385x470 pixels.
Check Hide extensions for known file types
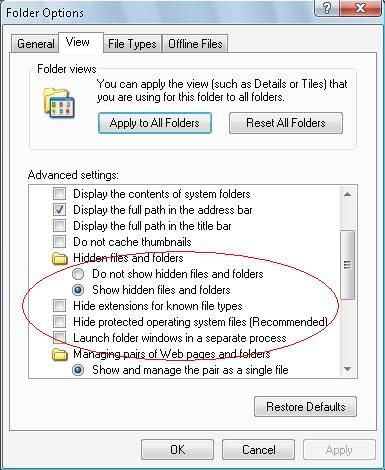point(60,306)
